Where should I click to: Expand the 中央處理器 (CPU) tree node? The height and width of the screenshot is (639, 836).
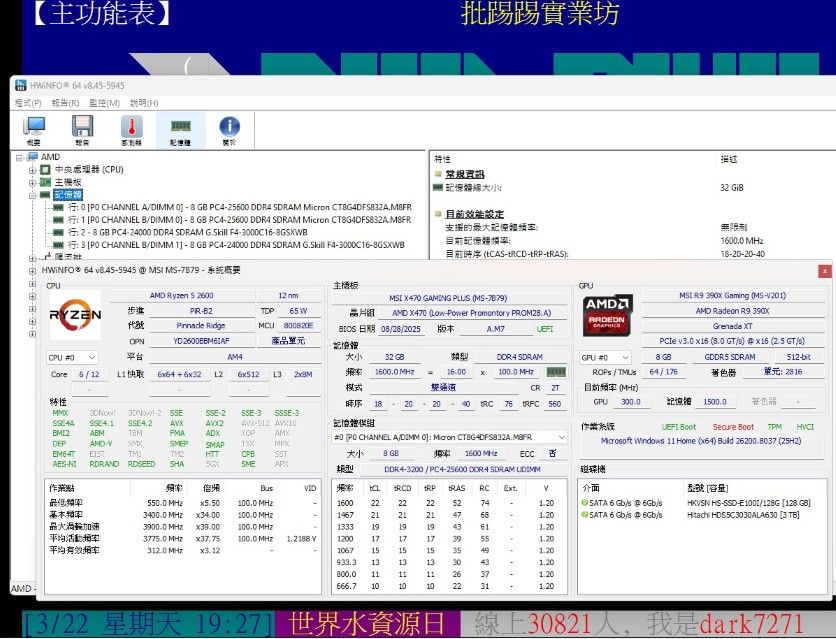click(x=33, y=170)
